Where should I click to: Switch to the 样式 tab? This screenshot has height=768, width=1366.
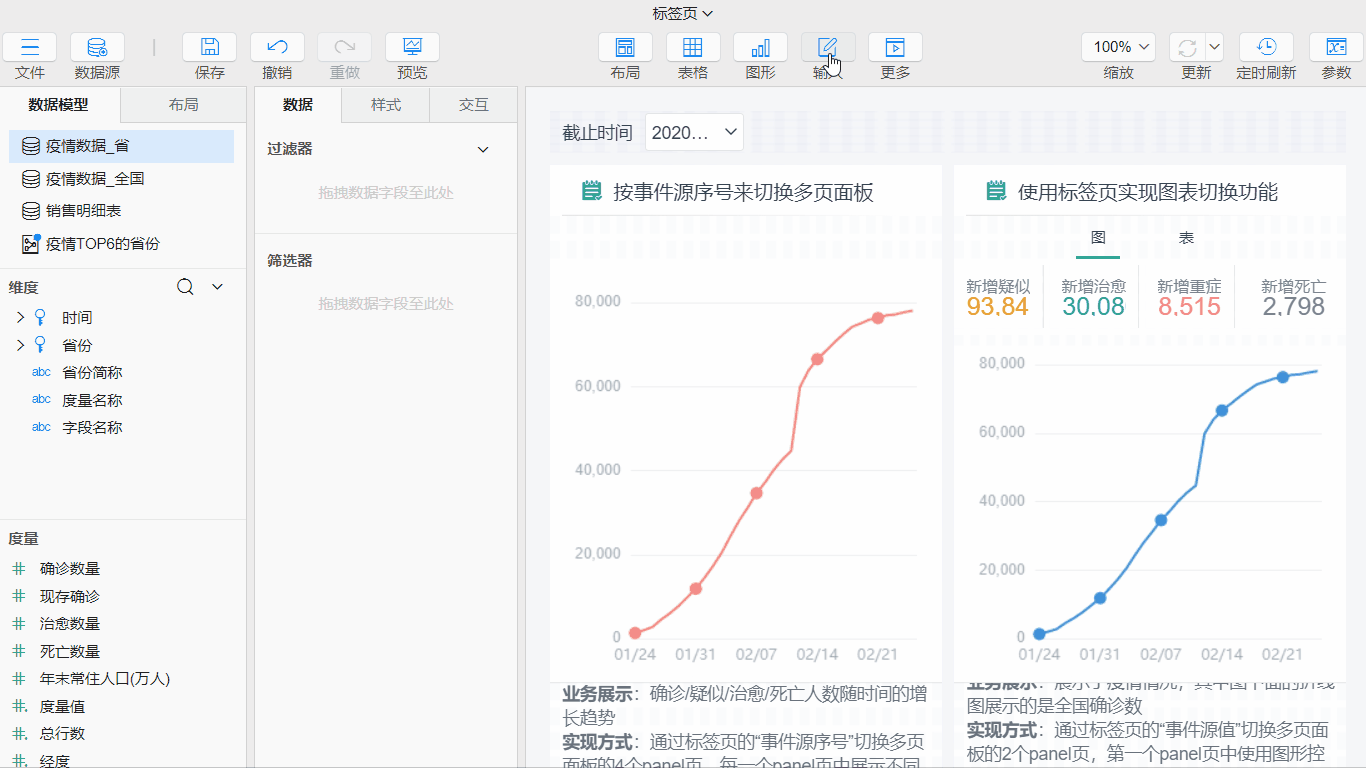click(386, 105)
